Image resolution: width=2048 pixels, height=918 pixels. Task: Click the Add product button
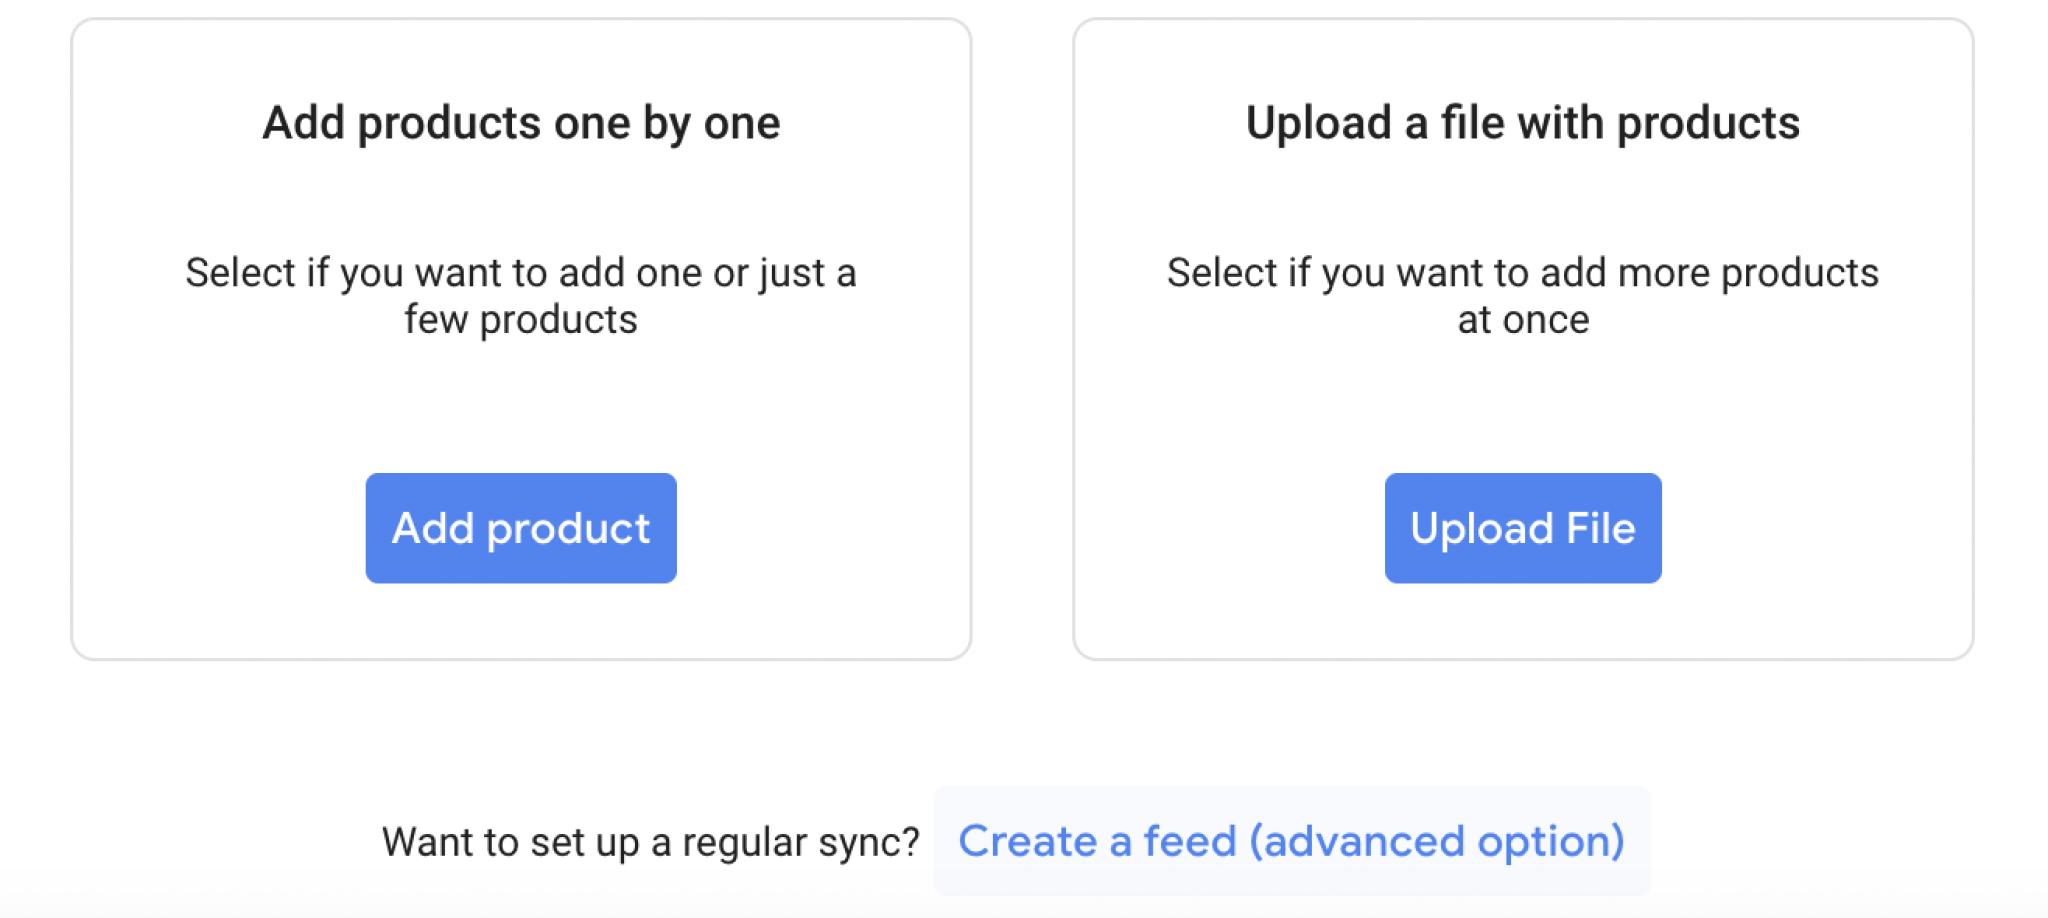click(x=521, y=528)
